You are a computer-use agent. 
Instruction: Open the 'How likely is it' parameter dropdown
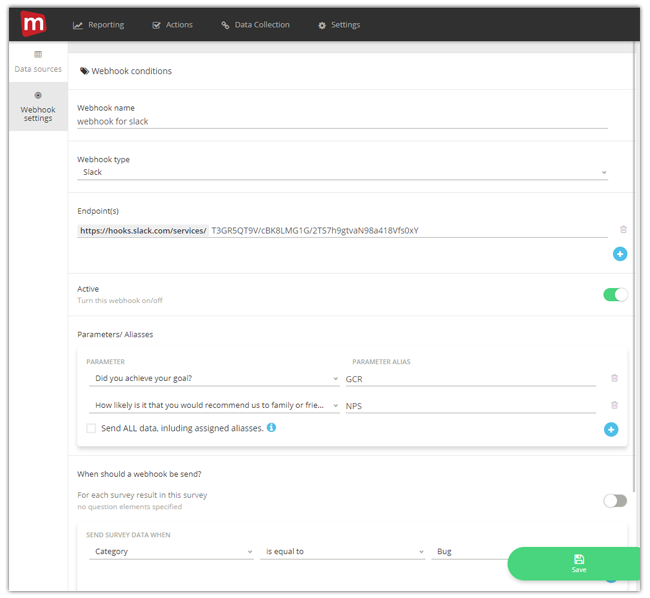214,405
